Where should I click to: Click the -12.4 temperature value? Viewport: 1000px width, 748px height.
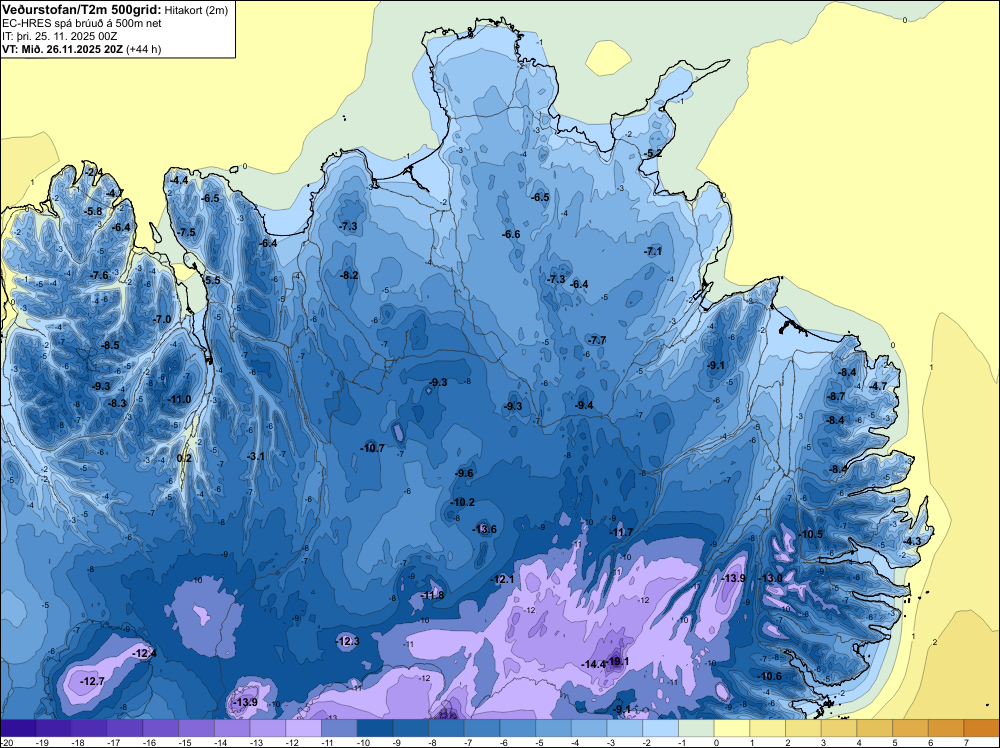click(144, 654)
